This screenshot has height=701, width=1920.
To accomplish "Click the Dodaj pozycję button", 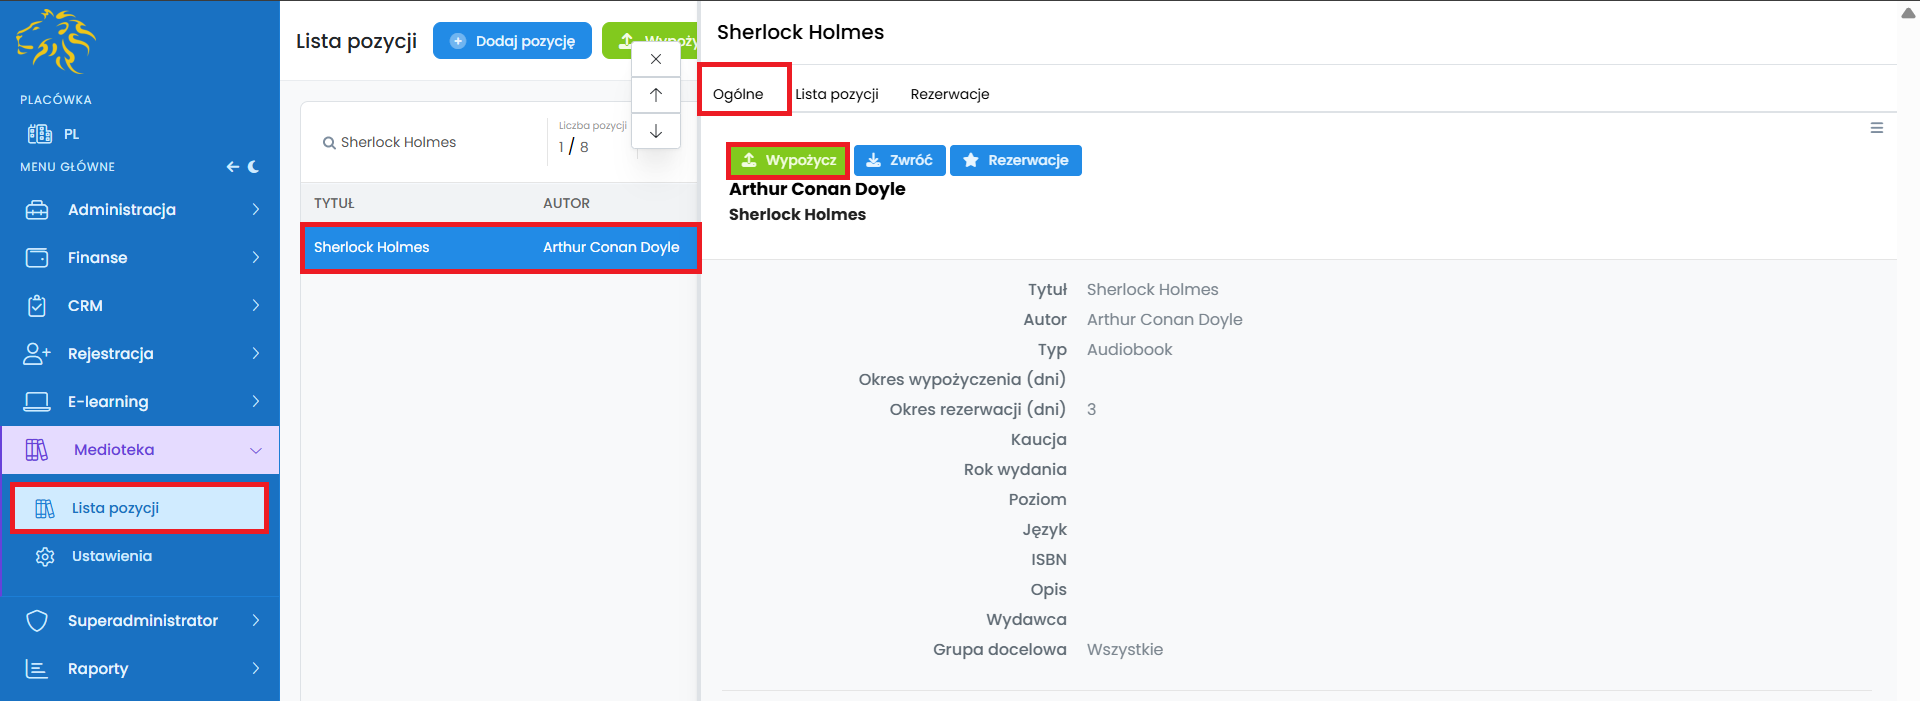I will pyautogui.click(x=512, y=41).
